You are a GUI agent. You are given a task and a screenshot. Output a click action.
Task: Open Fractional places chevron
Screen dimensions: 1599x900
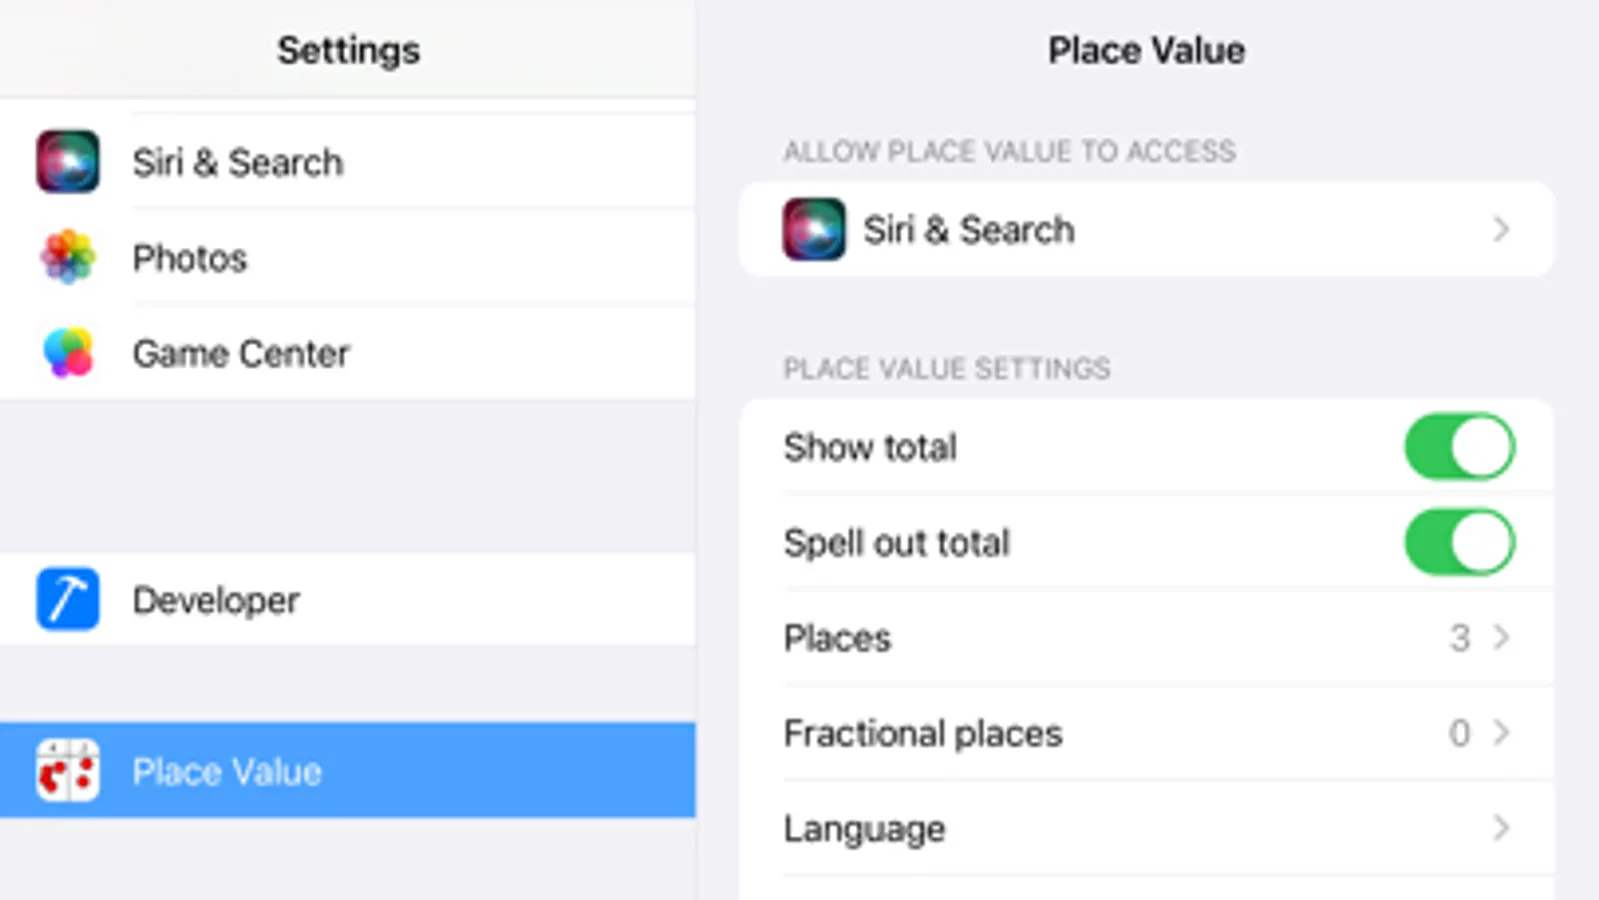point(1500,733)
